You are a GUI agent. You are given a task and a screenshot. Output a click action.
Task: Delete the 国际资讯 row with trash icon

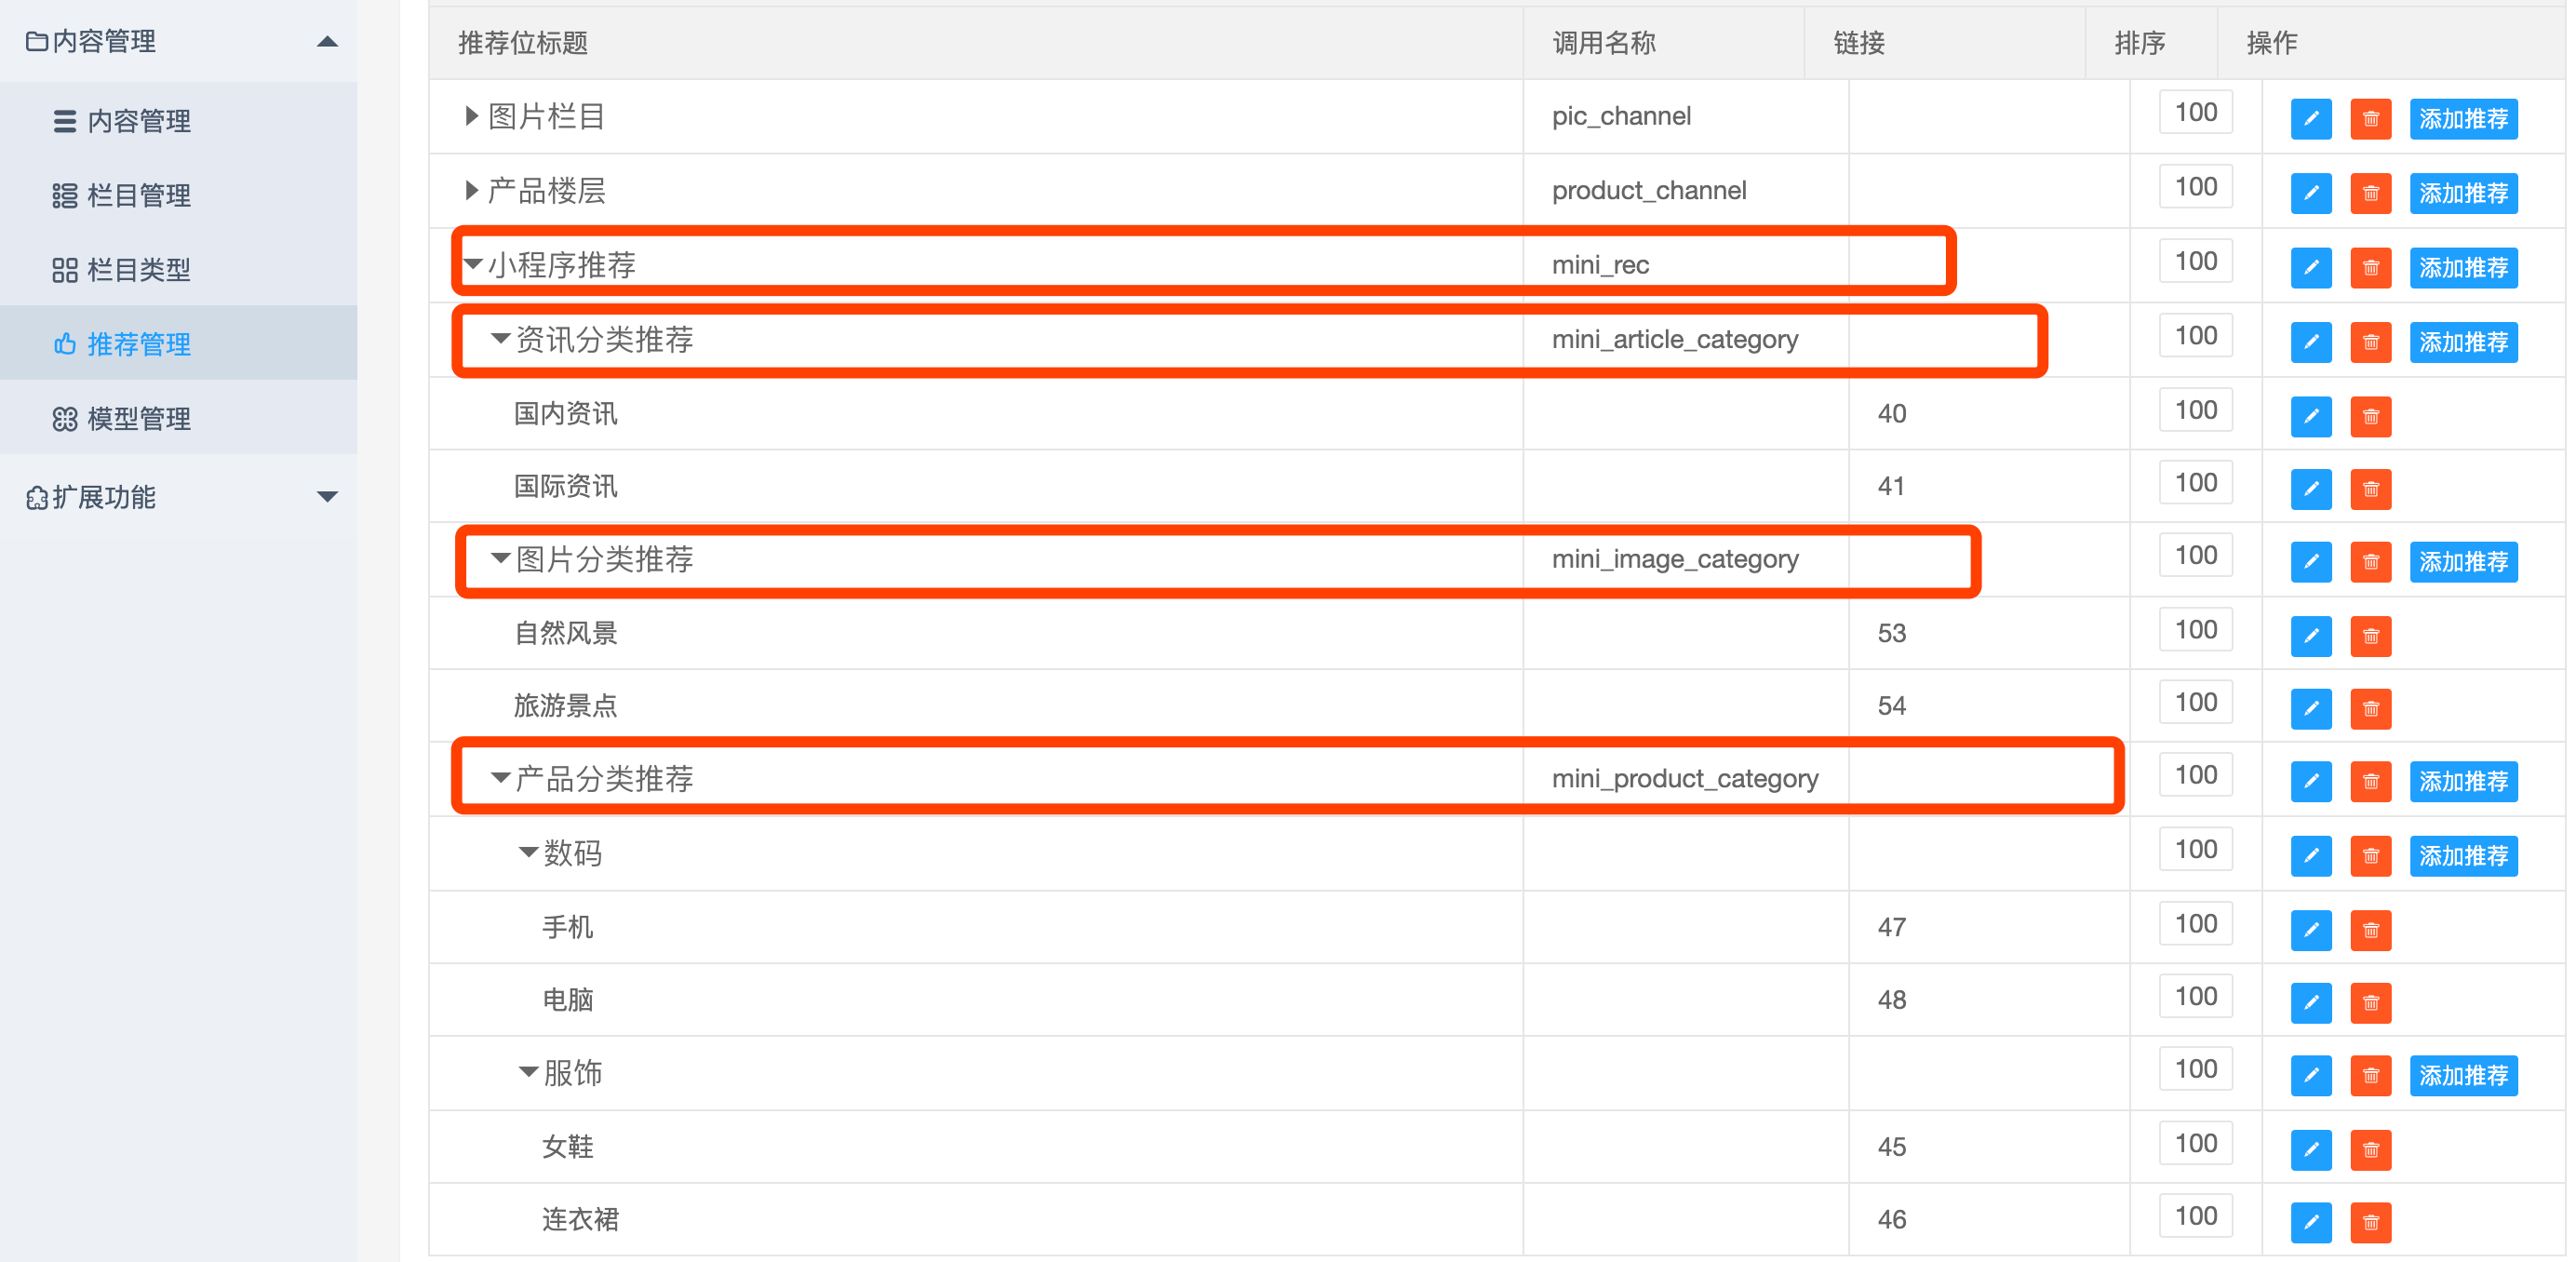click(x=2370, y=489)
